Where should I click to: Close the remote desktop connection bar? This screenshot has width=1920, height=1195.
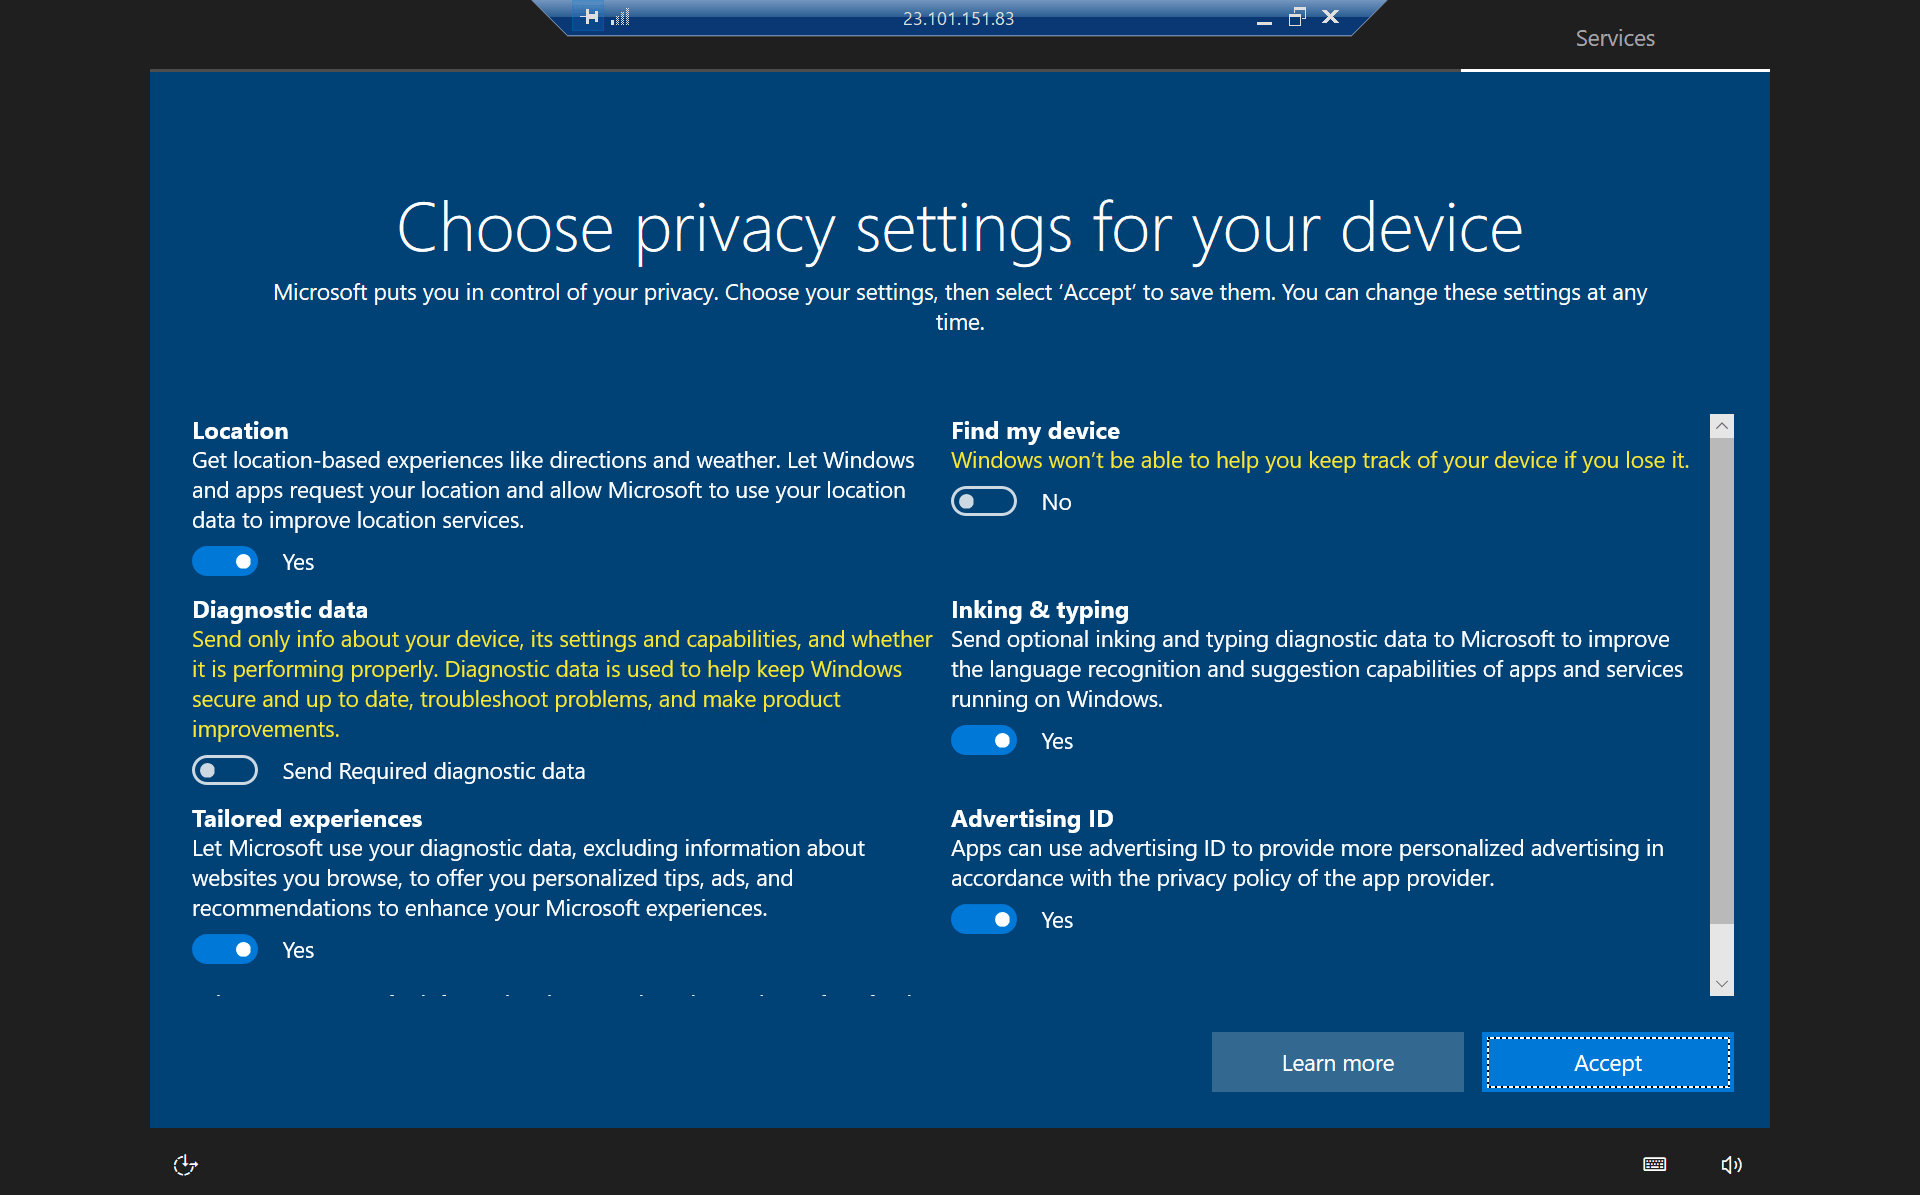point(1330,17)
